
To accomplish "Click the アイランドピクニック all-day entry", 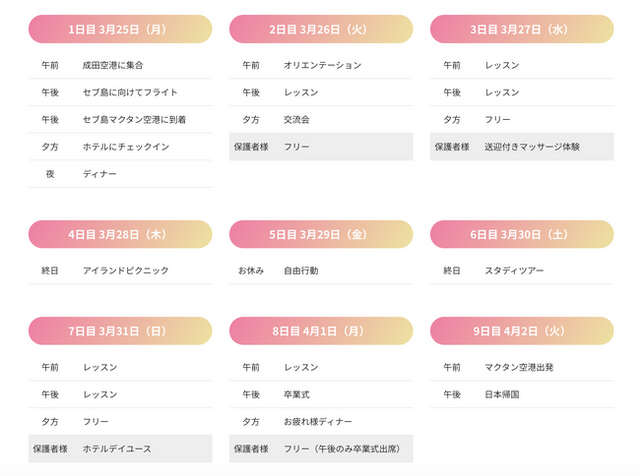I will pyautogui.click(x=126, y=270).
